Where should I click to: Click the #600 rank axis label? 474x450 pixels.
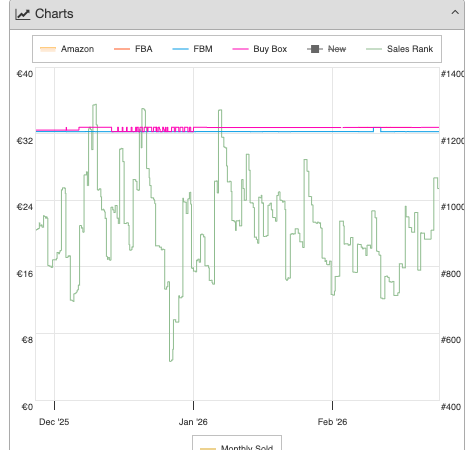tap(451, 340)
